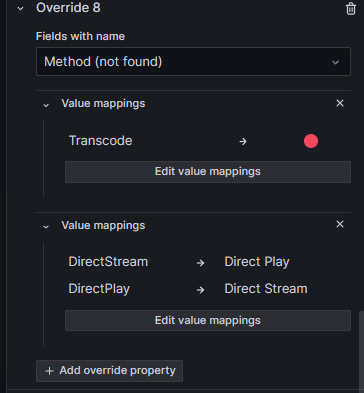Click Edit value mappings below Transcode
This screenshot has height=393, width=364.
coord(208,172)
